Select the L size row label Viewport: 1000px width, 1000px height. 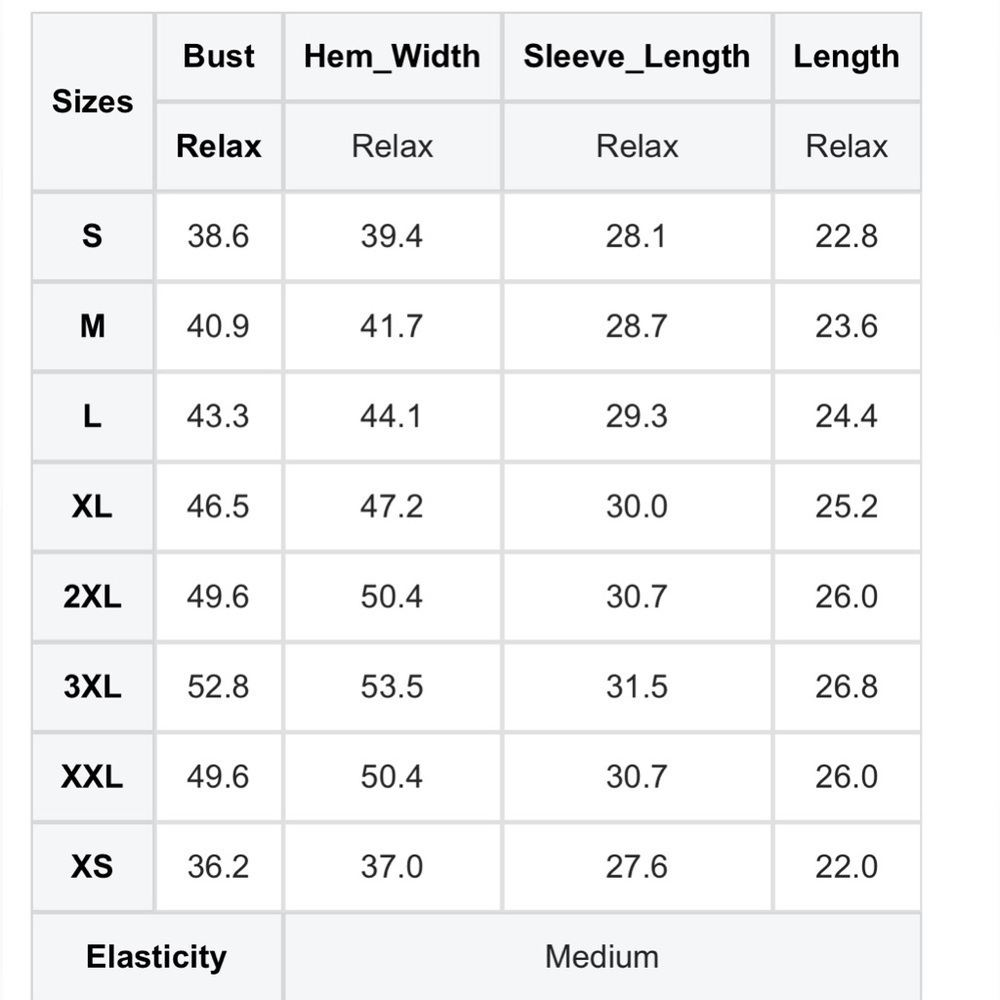[92, 416]
